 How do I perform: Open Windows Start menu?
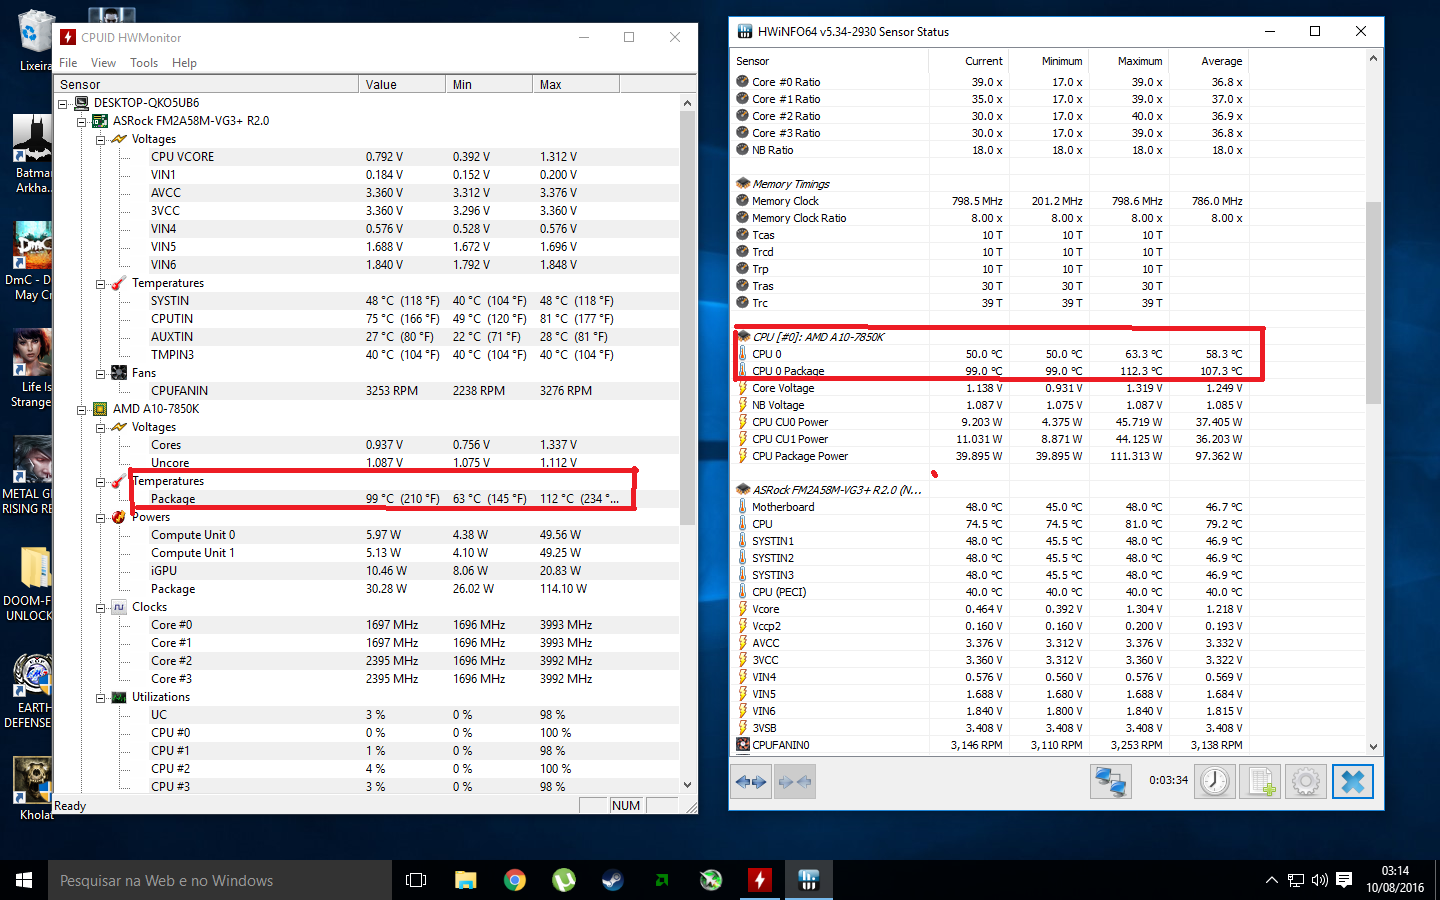pyautogui.click(x=24, y=880)
